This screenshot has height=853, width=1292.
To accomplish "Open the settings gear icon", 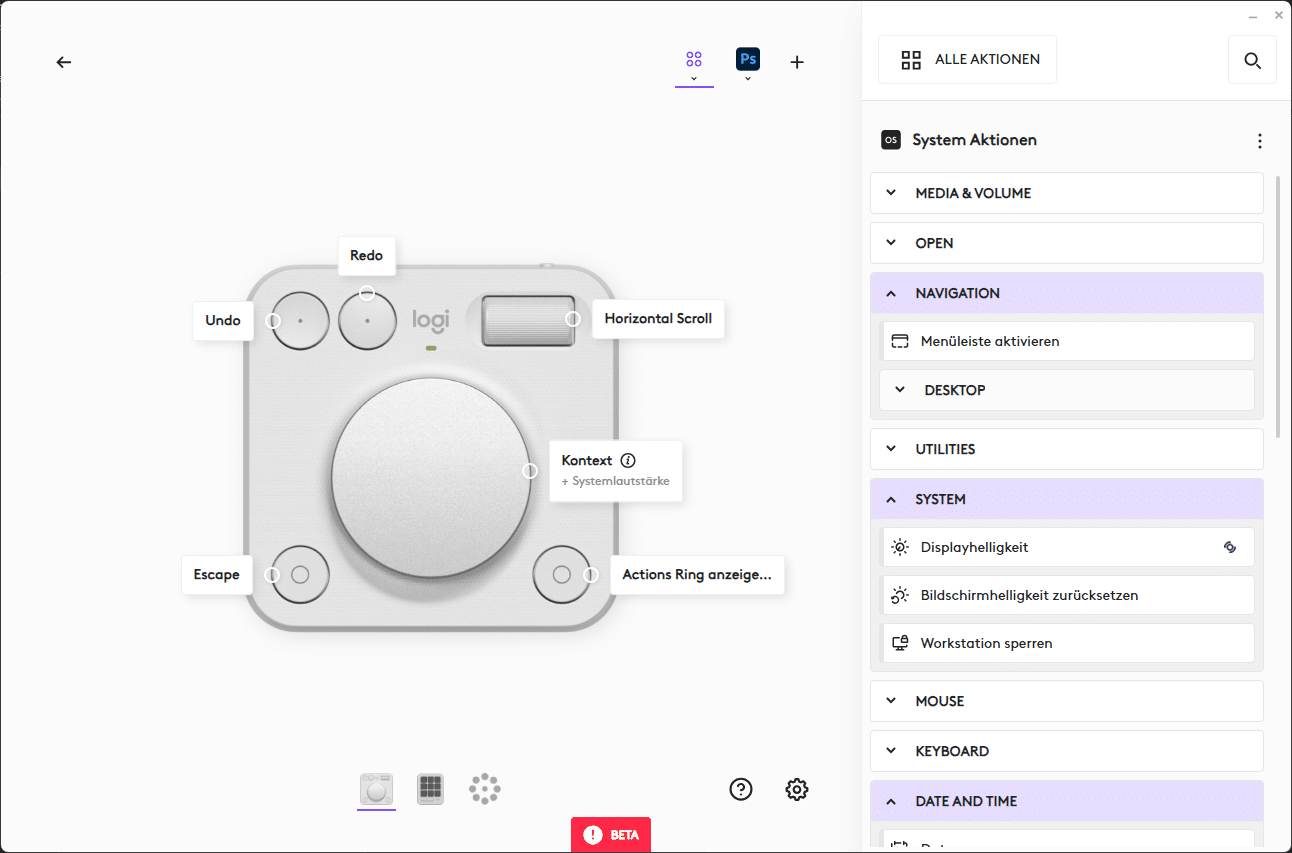I will (796, 789).
